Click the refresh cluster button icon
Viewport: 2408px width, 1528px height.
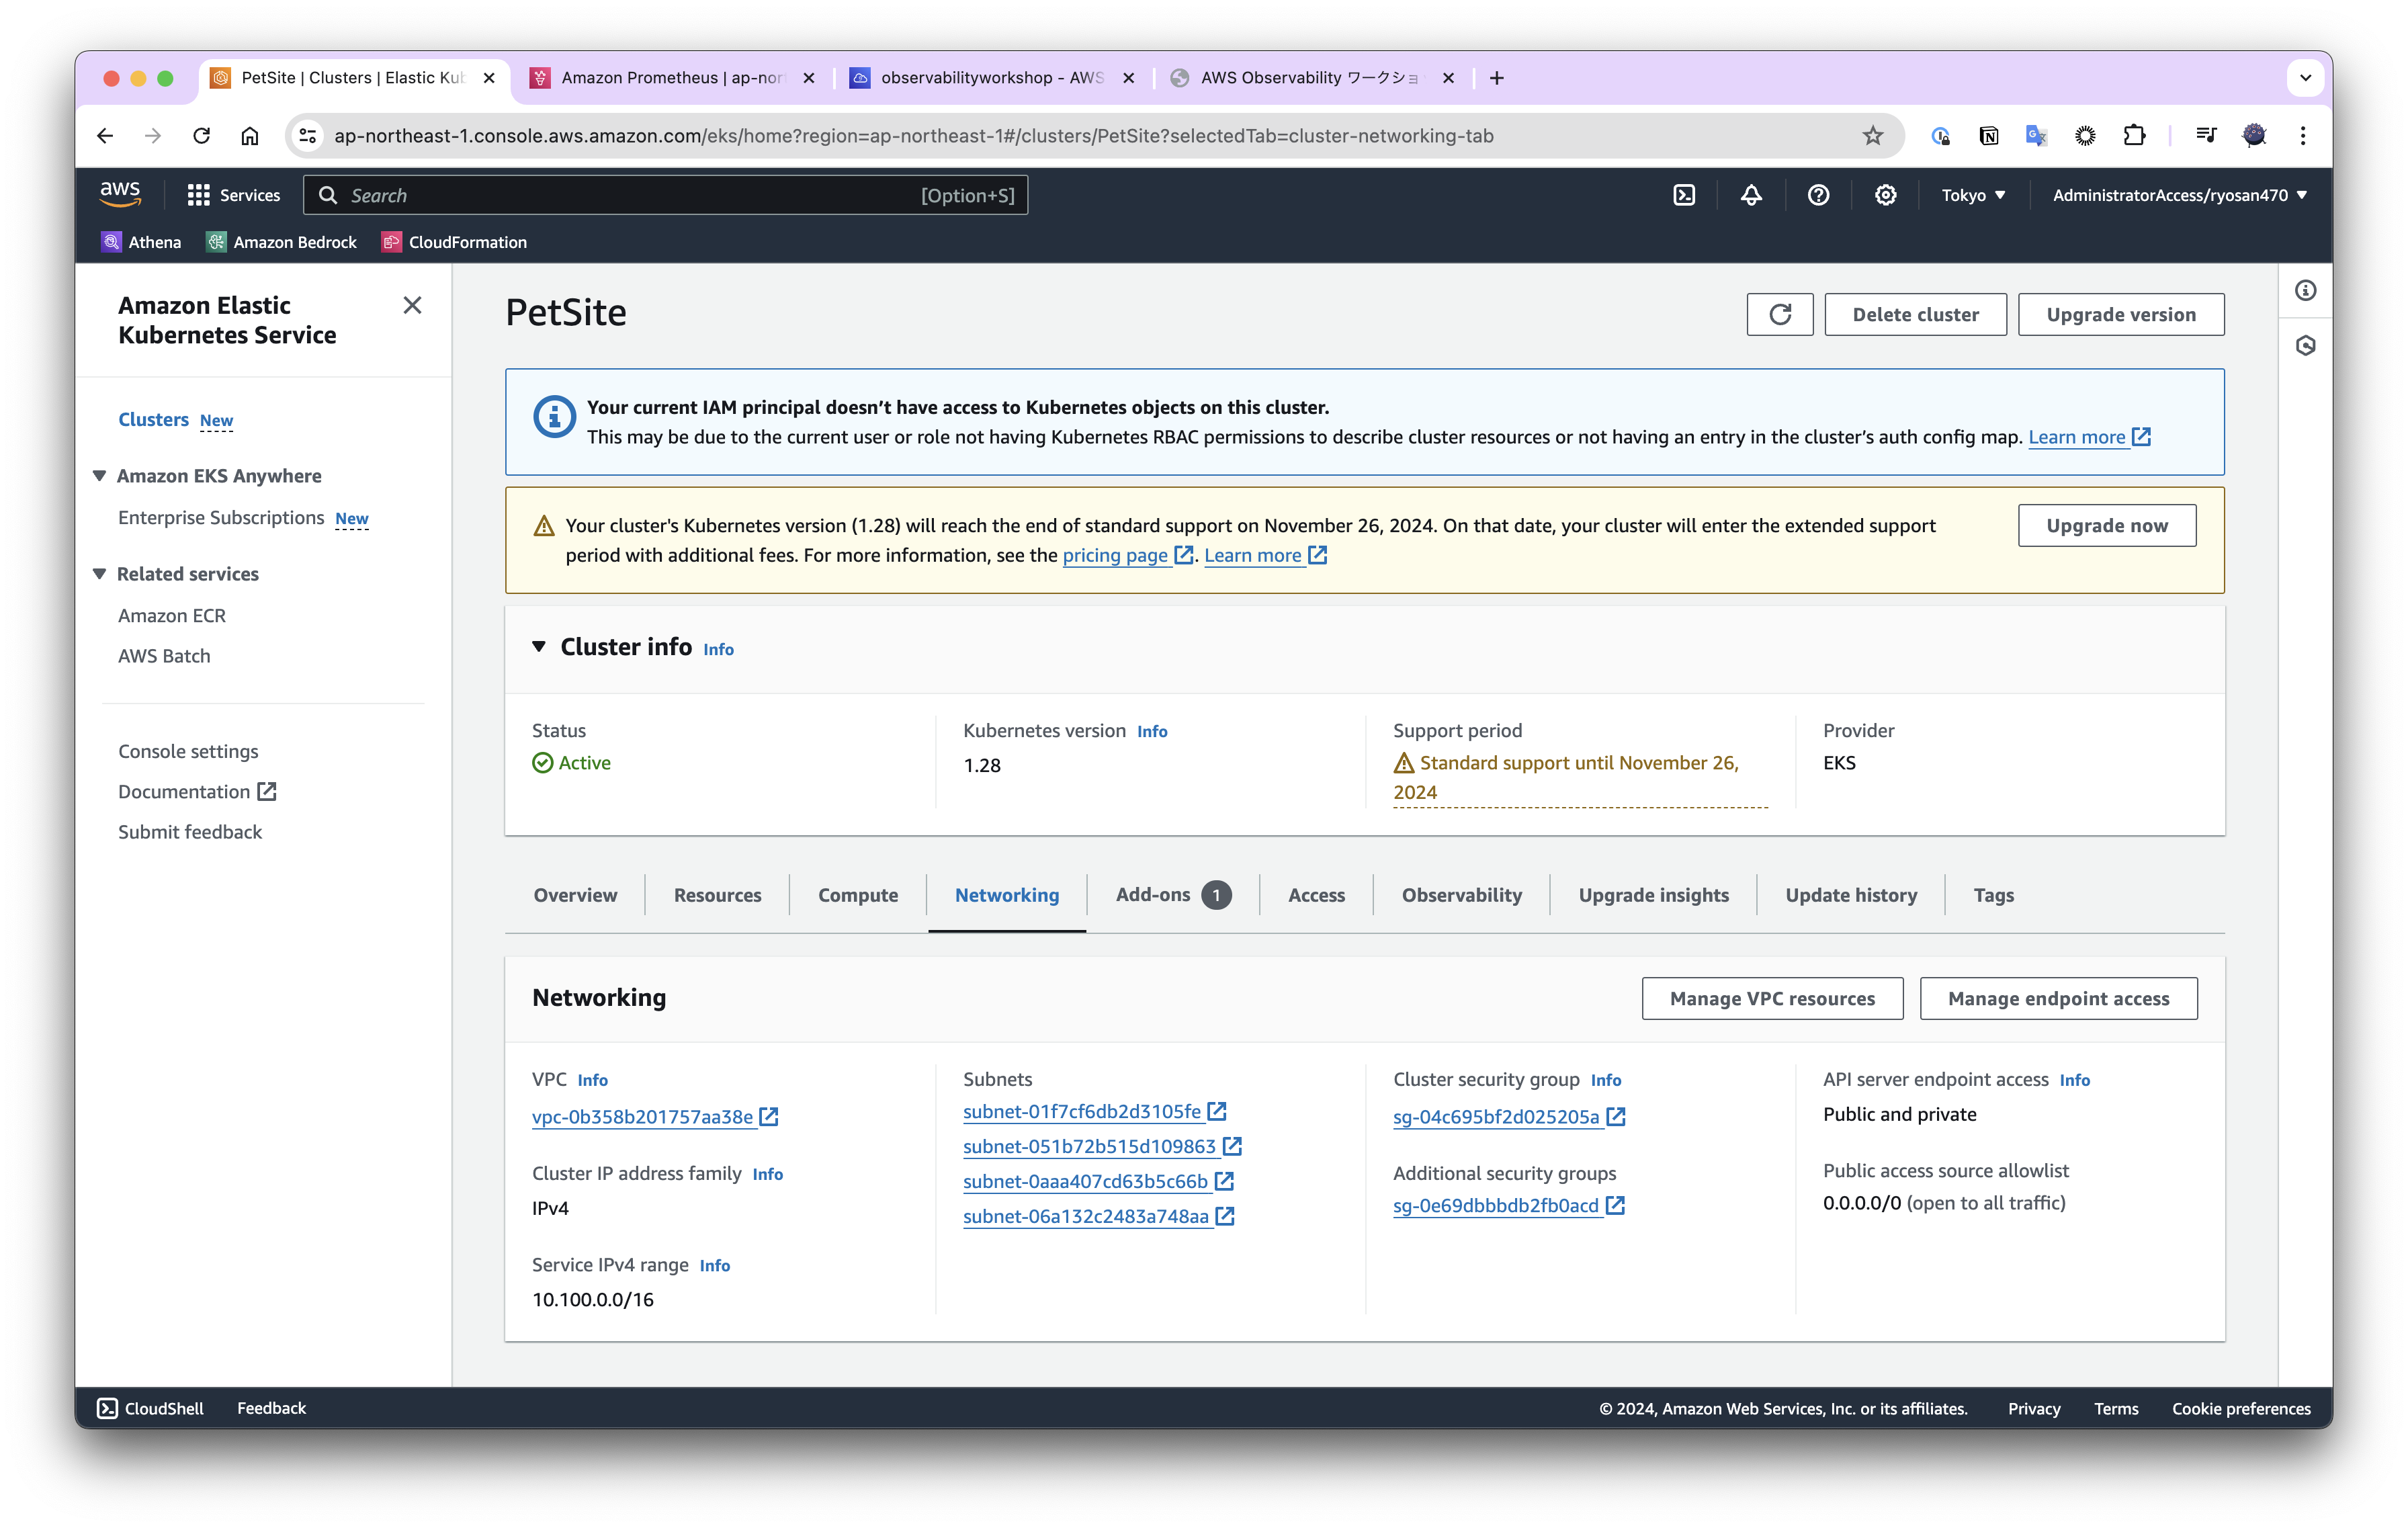coord(1779,314)
